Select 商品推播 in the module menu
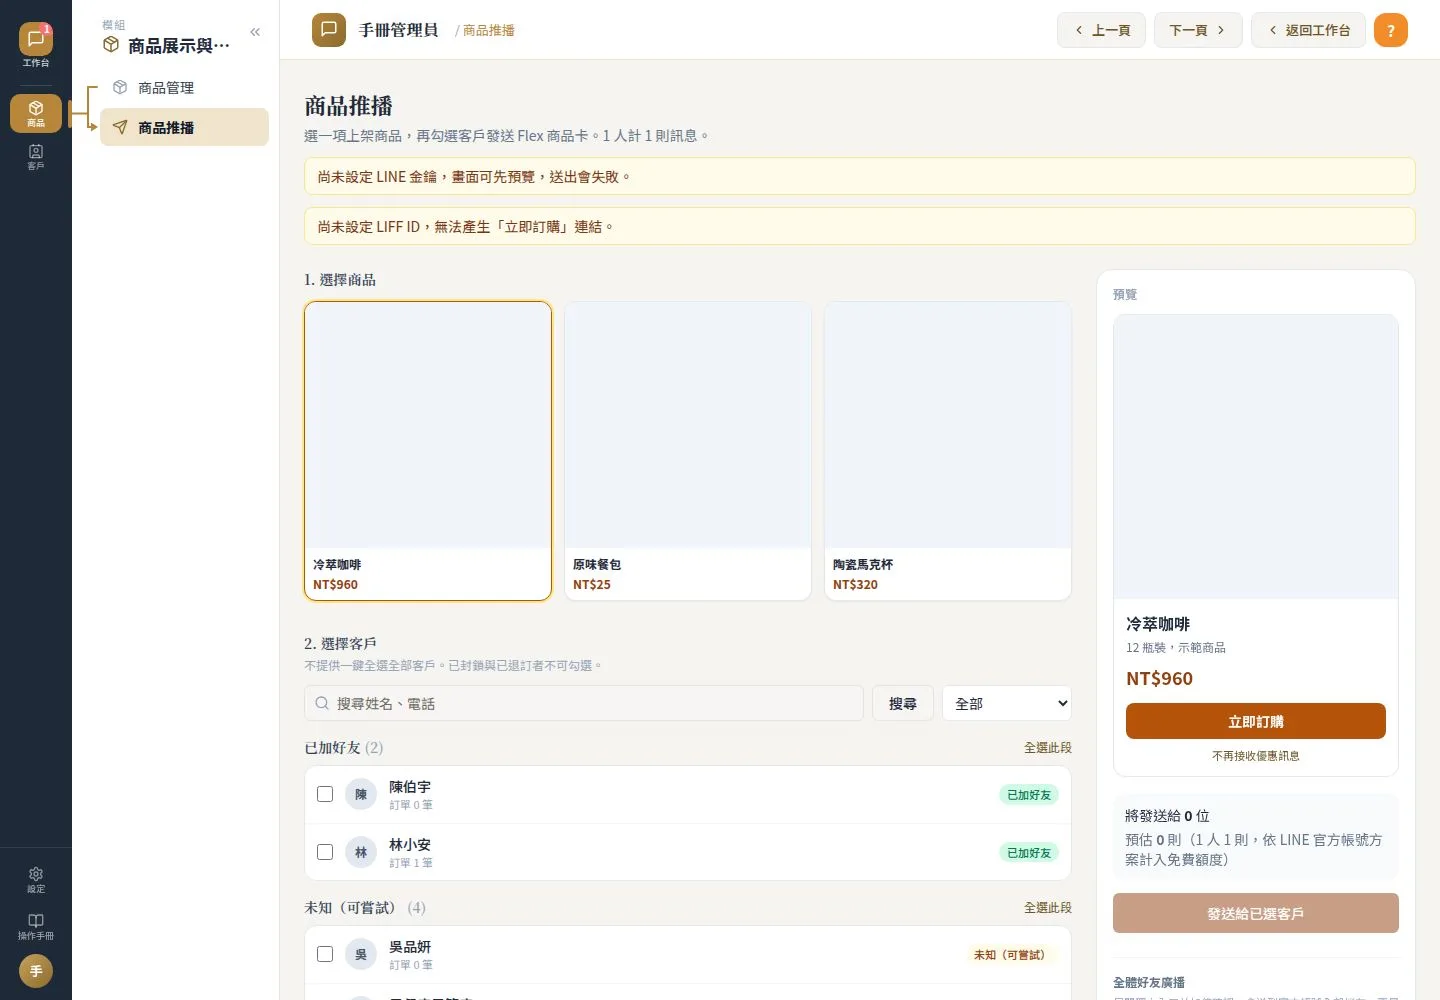The height and width of the screenshot is (1000, 1440). click(x=184, y=127)
